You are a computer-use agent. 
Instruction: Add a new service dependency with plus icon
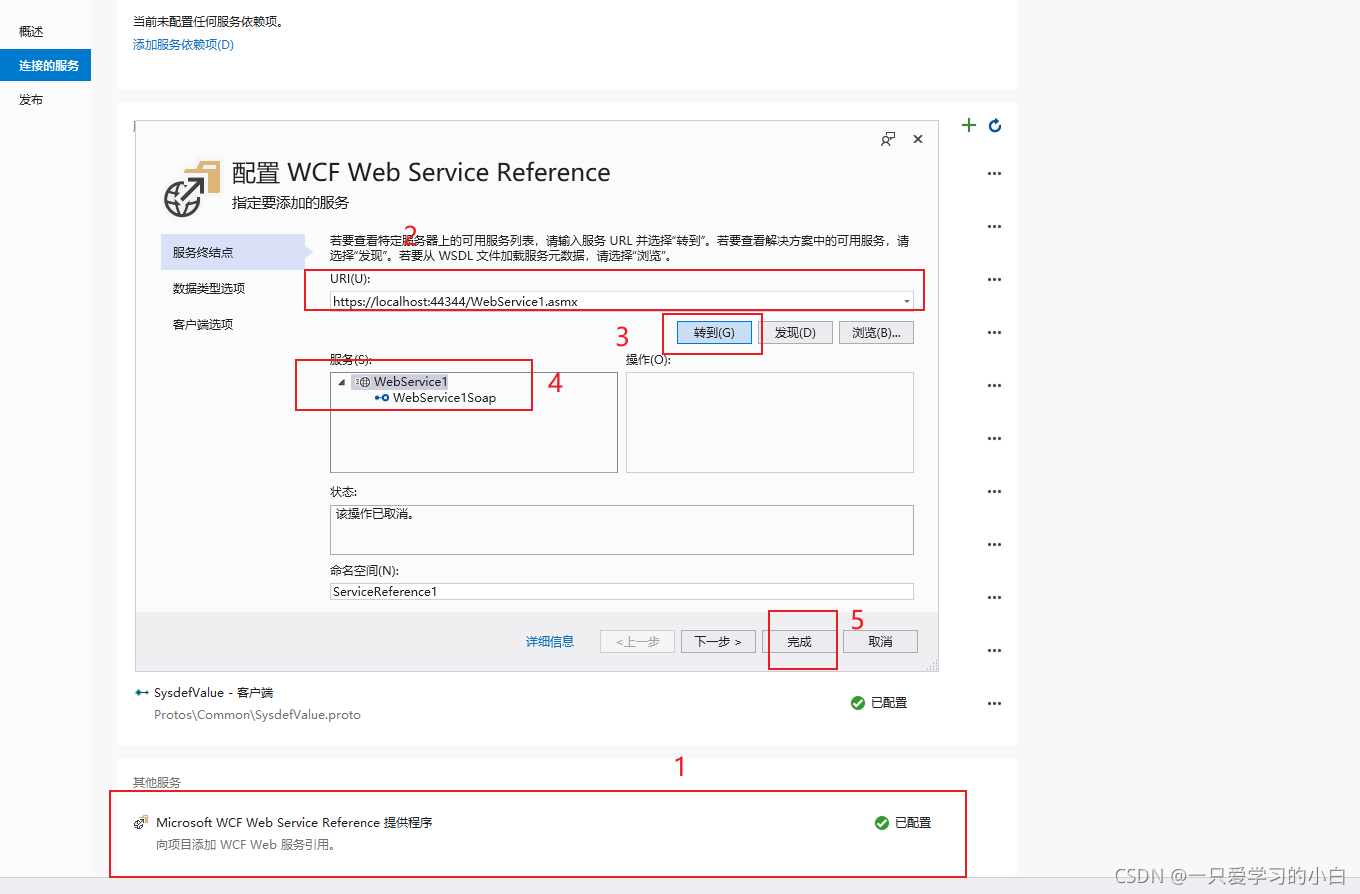click(968, 125)
